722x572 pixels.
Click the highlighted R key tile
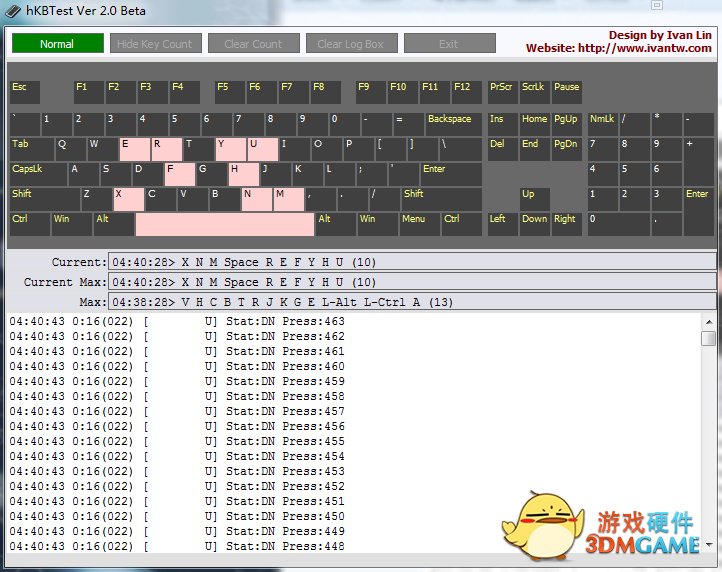pyautogui.click(x=167, y=149)
